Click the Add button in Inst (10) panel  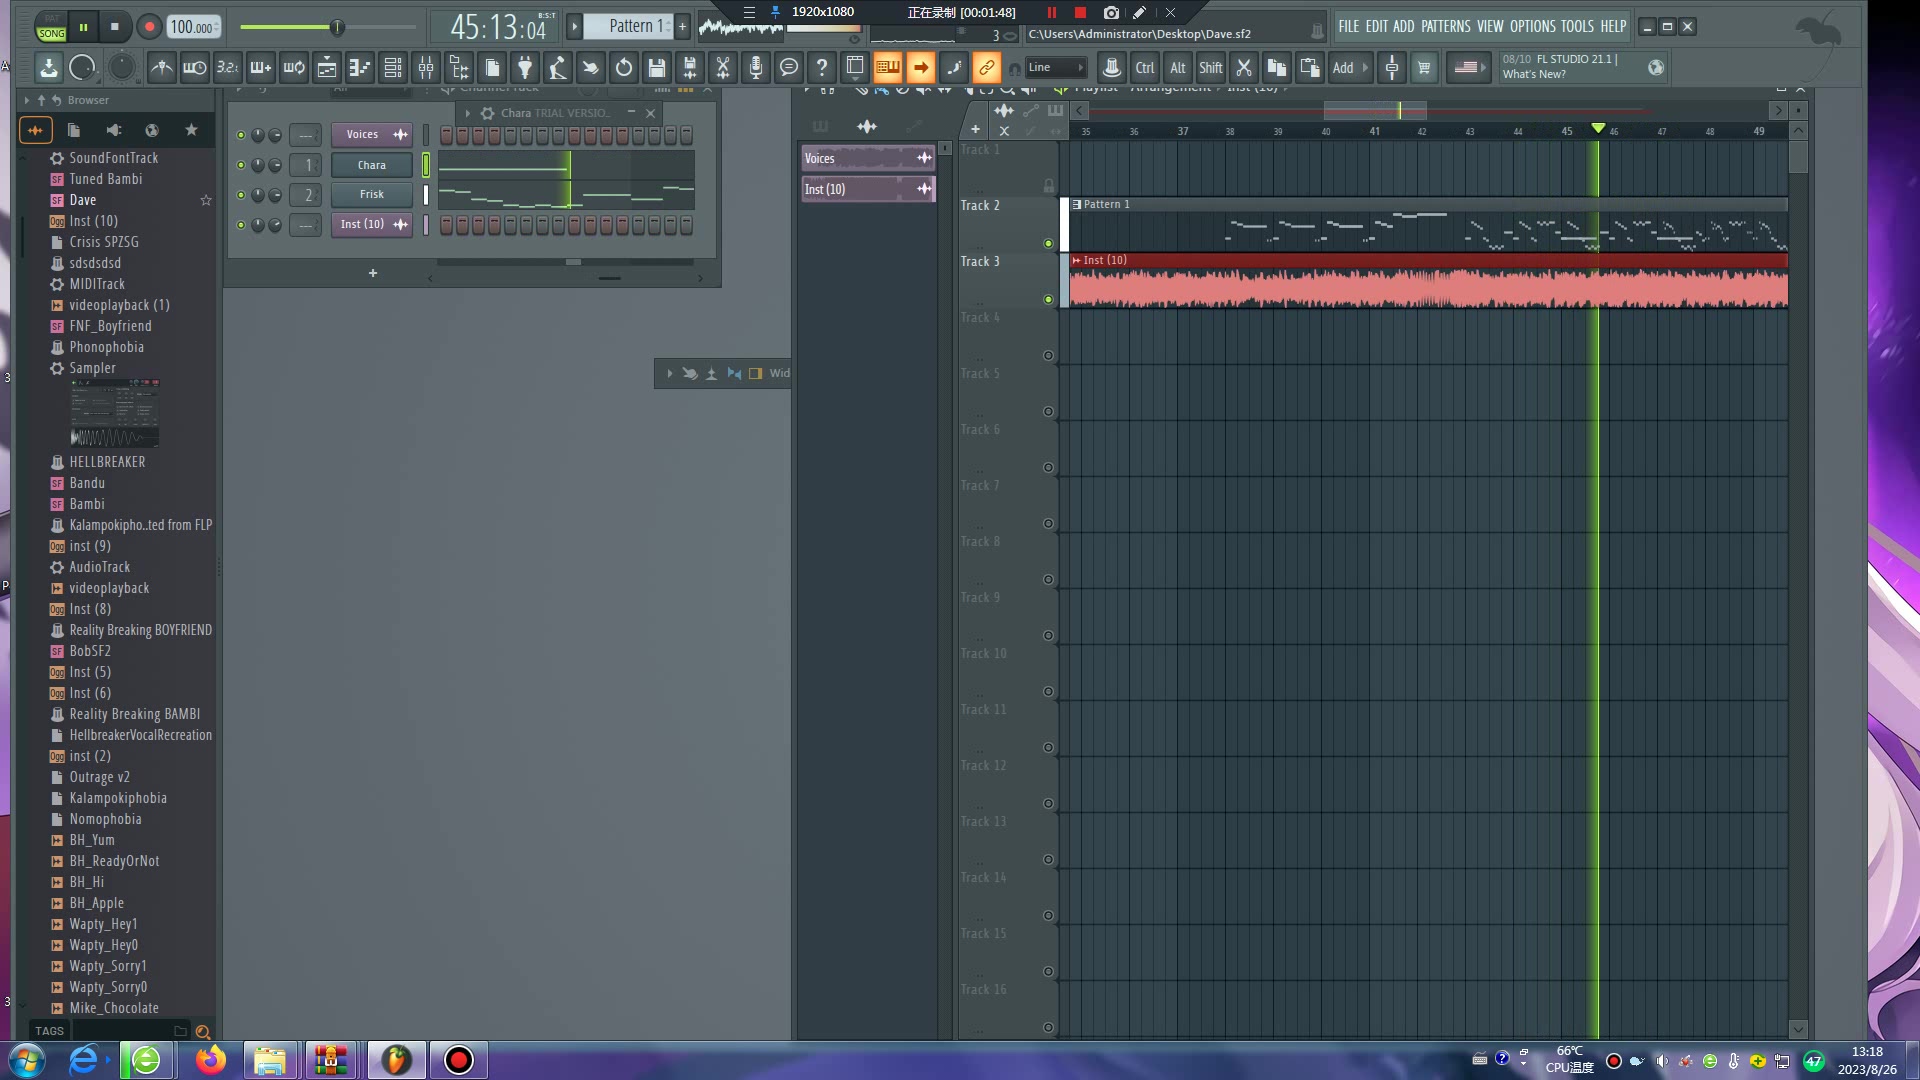(401, 224)
